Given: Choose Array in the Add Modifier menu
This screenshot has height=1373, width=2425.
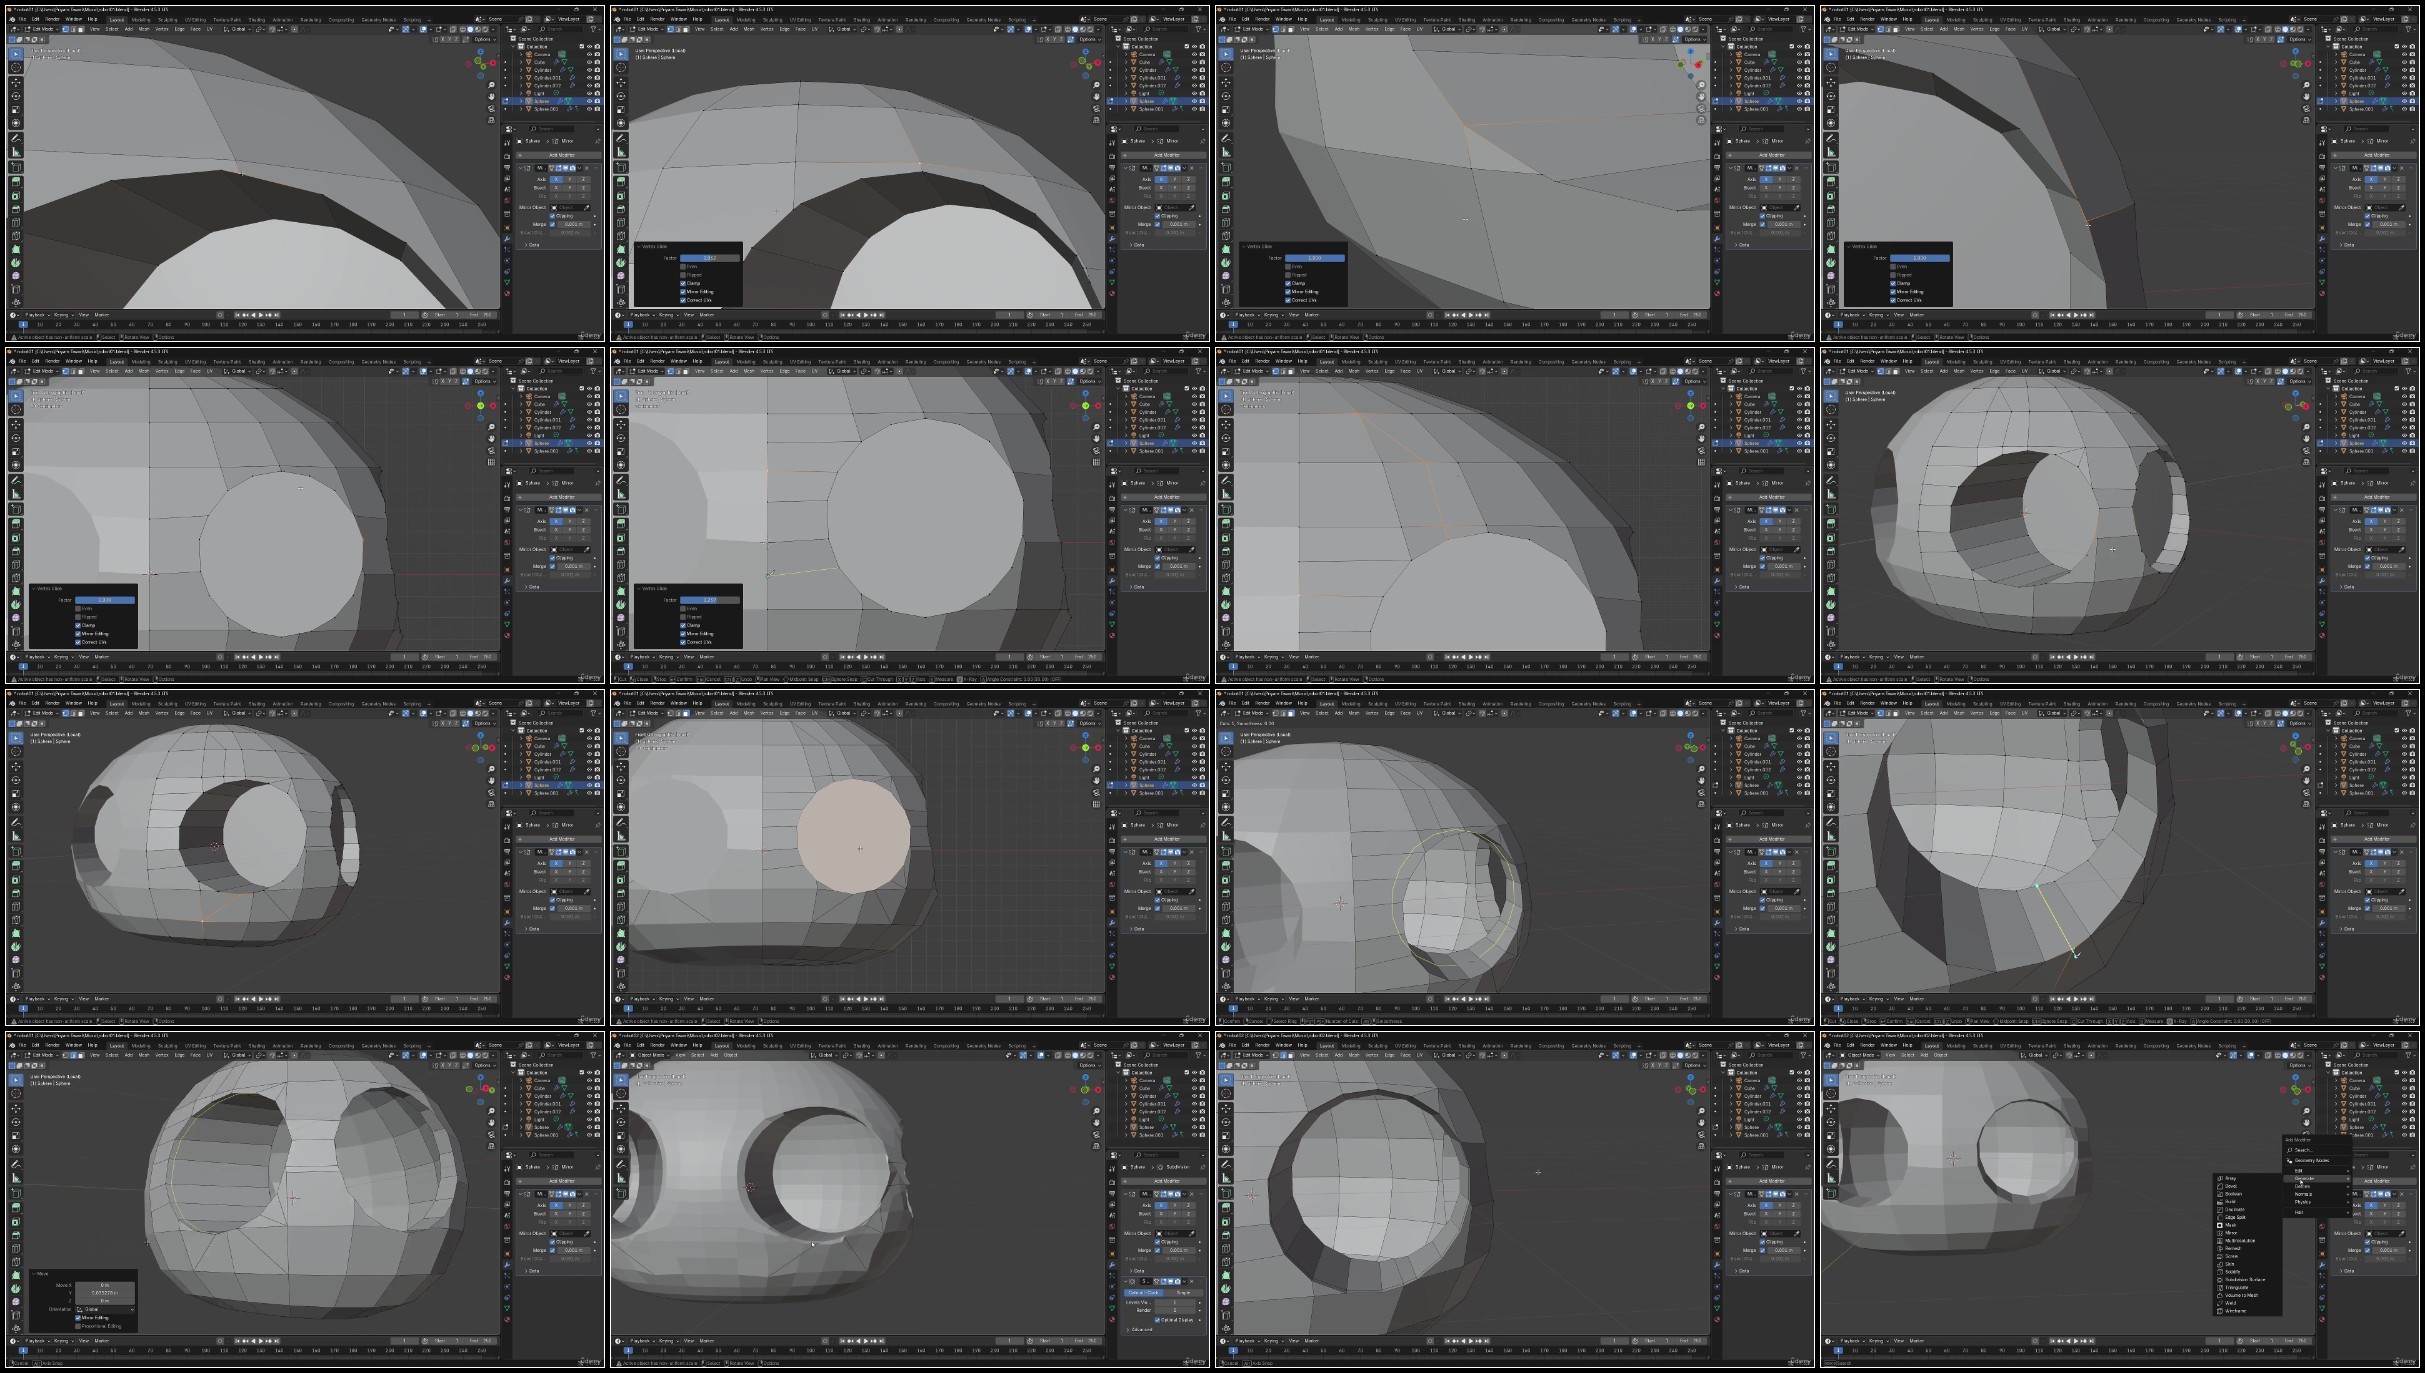Looking at the screenshot, I should [x=2230, y=1178].
